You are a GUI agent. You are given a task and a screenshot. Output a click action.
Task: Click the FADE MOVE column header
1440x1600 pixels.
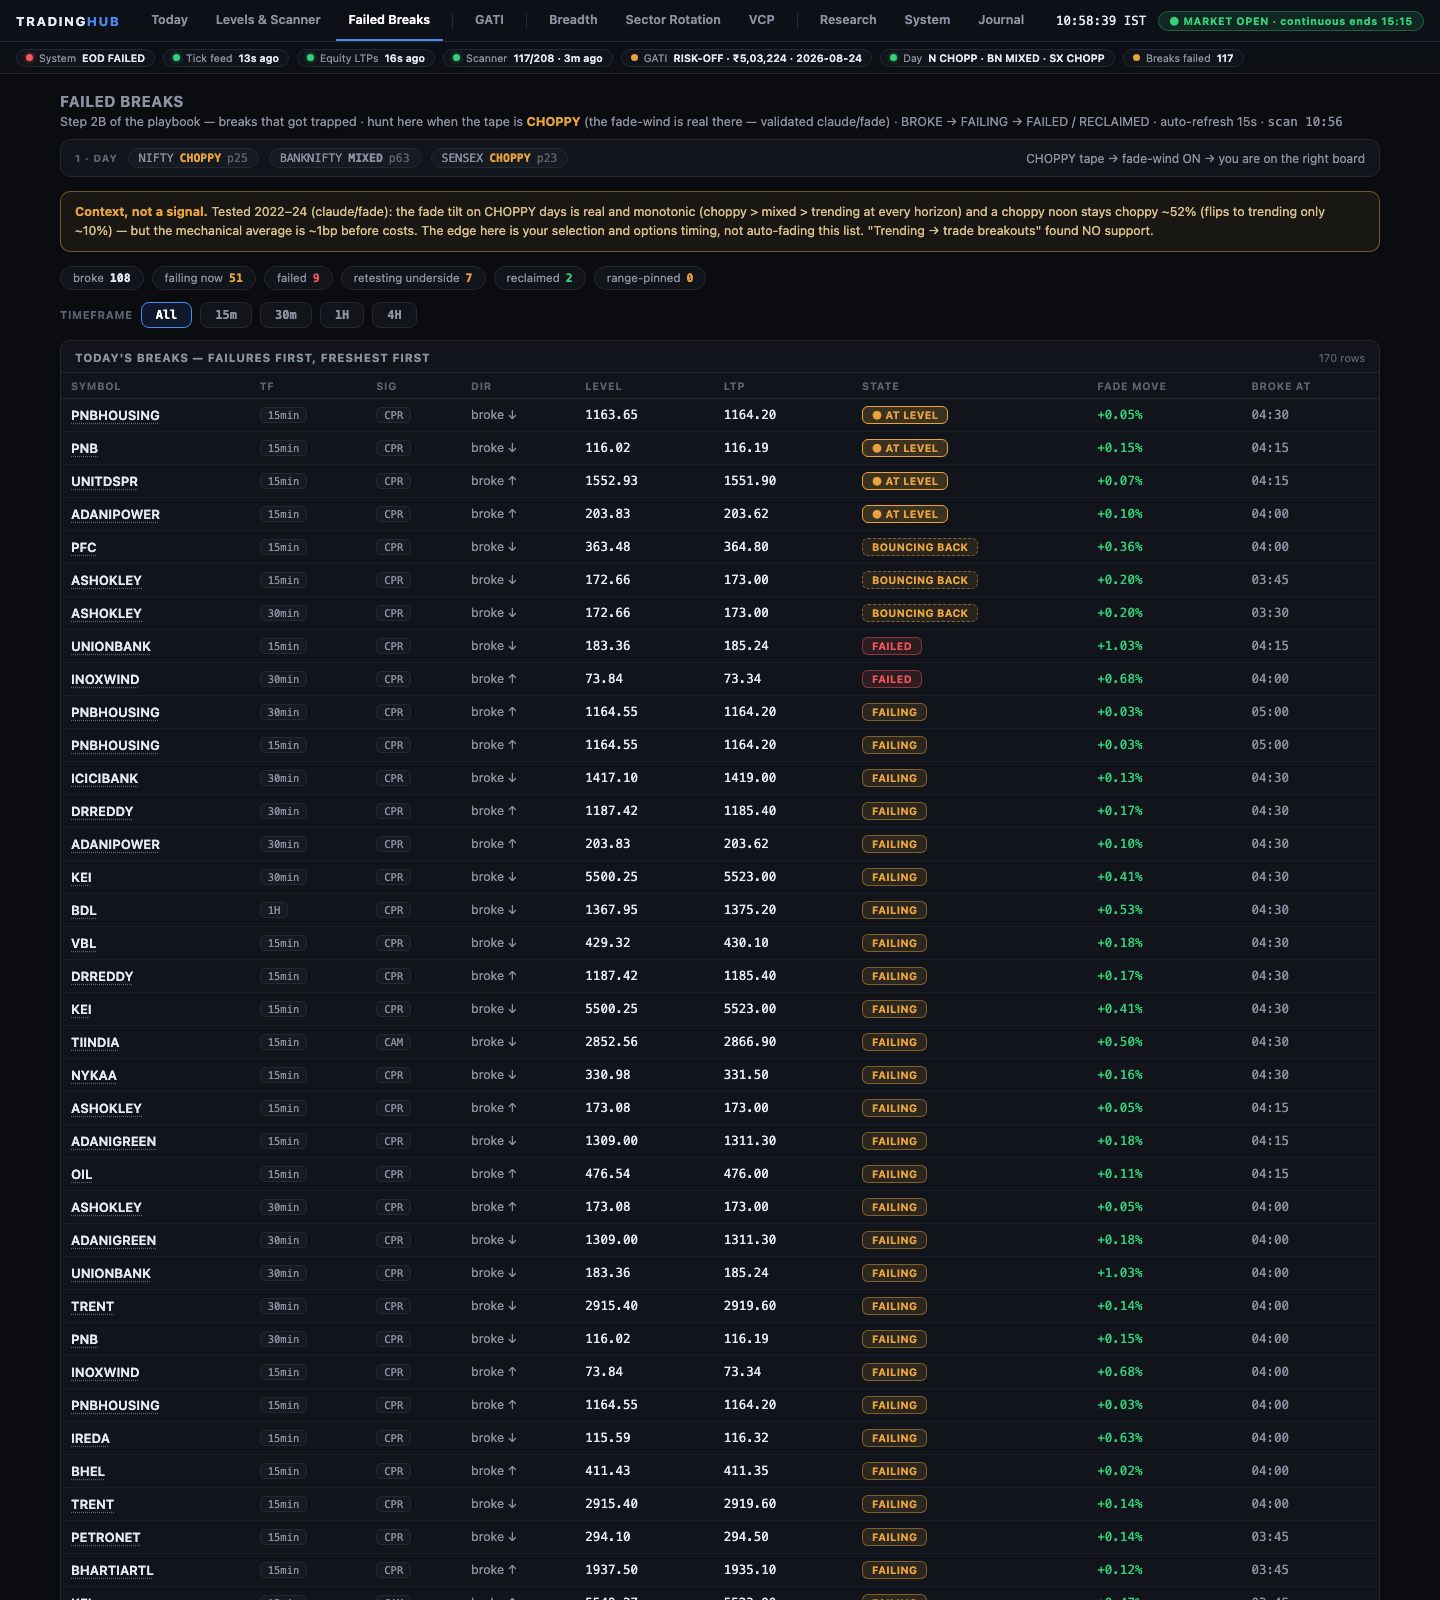click(x=1131, y=386)
